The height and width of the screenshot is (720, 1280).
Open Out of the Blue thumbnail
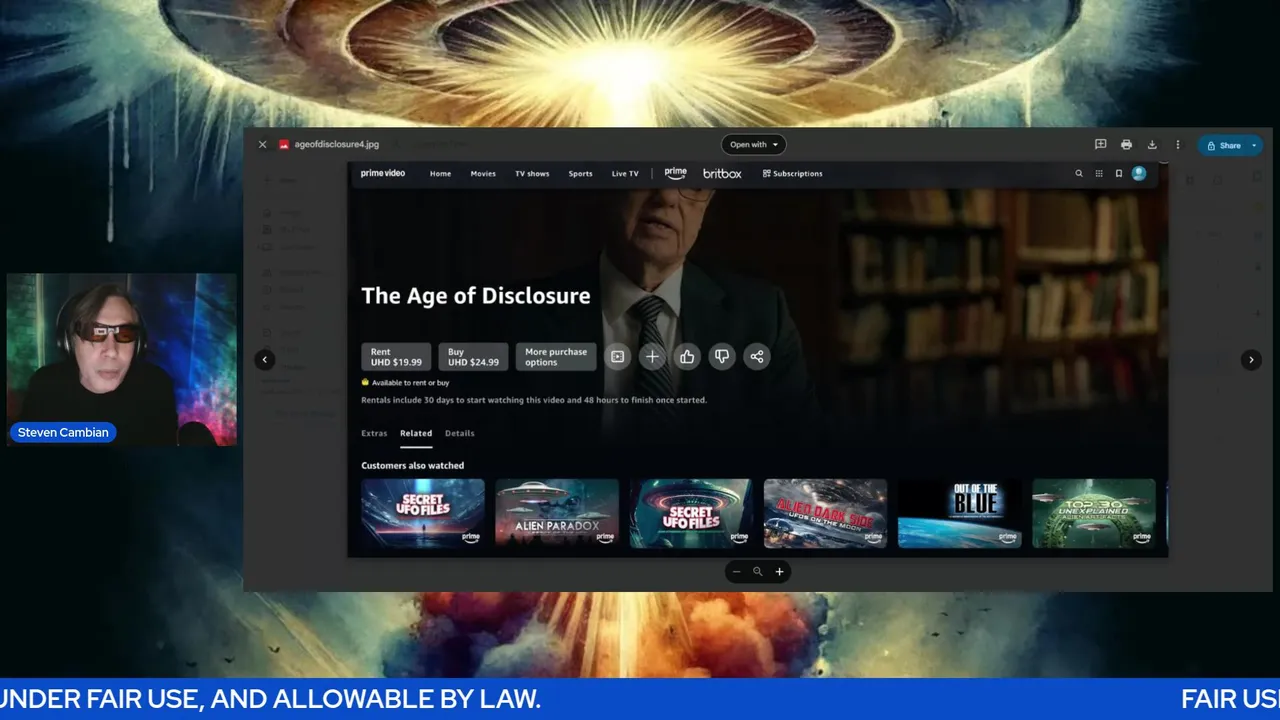pyautogui.click(x=959, y=513)
